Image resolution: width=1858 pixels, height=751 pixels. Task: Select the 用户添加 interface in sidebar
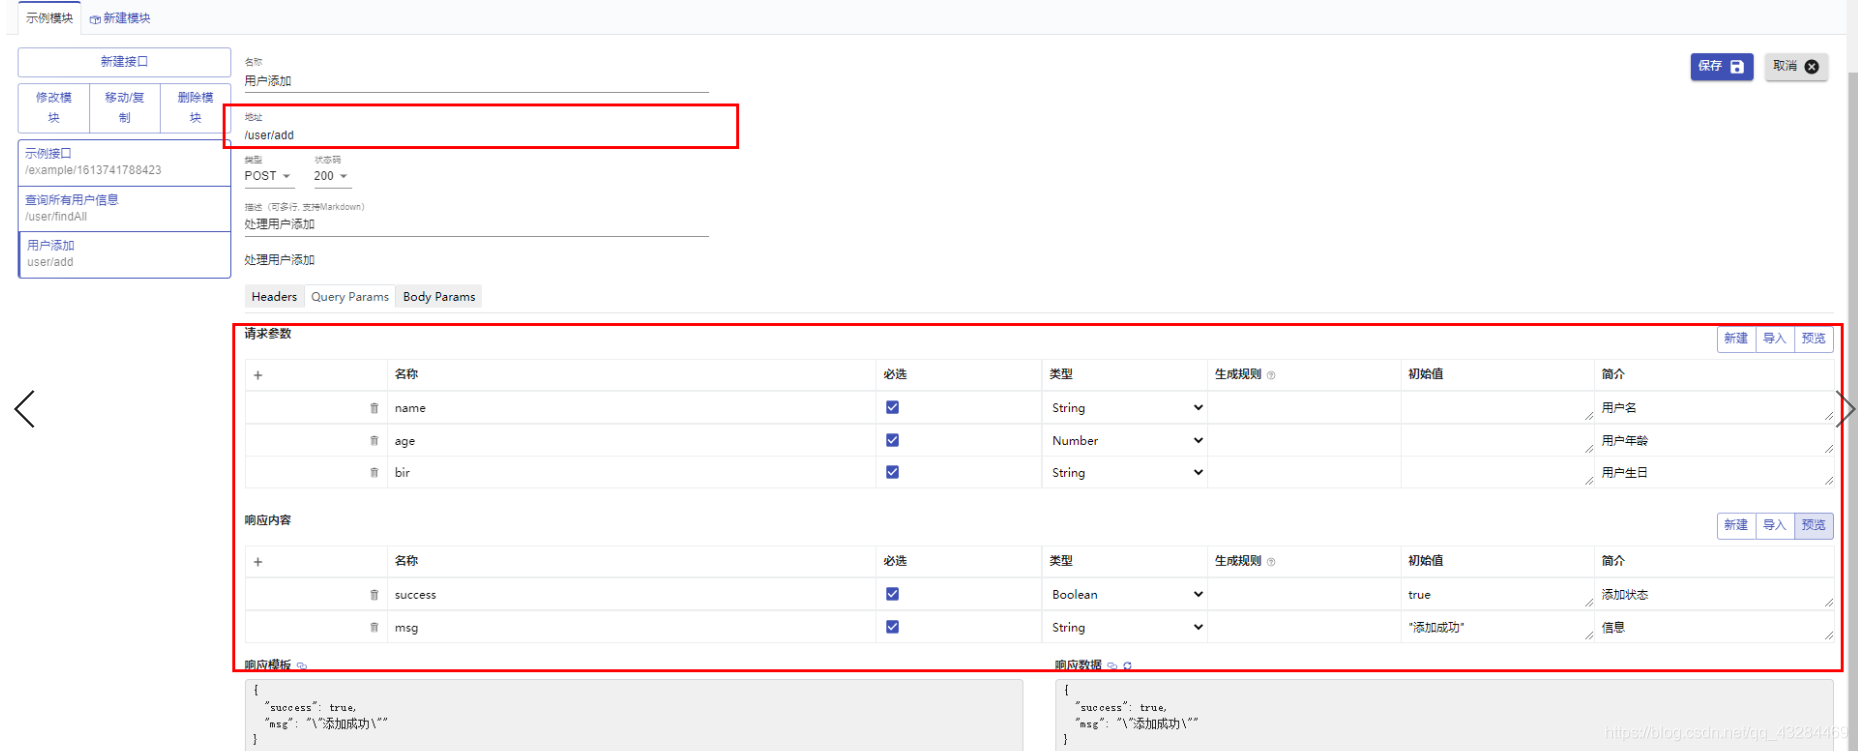tap(124, 254)
